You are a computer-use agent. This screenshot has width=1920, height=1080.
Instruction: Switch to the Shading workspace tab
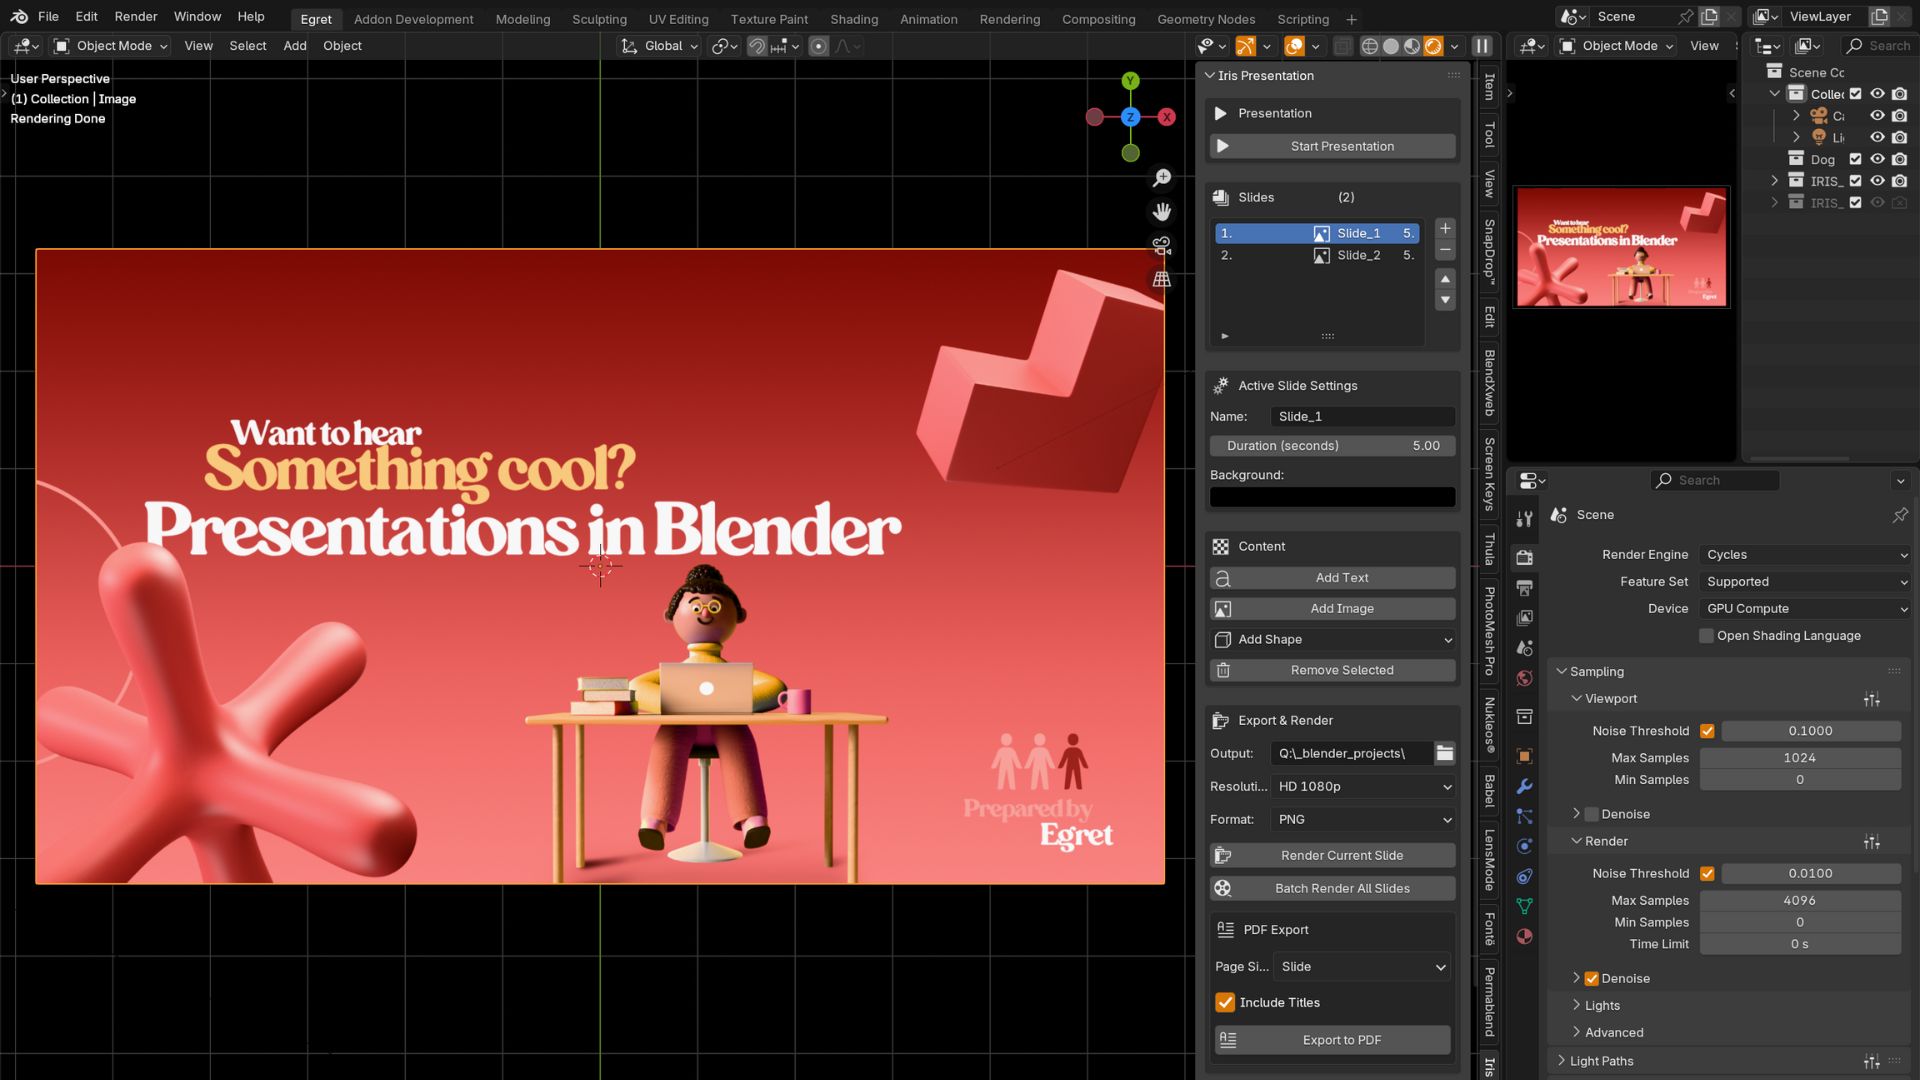tap(853, 19)
